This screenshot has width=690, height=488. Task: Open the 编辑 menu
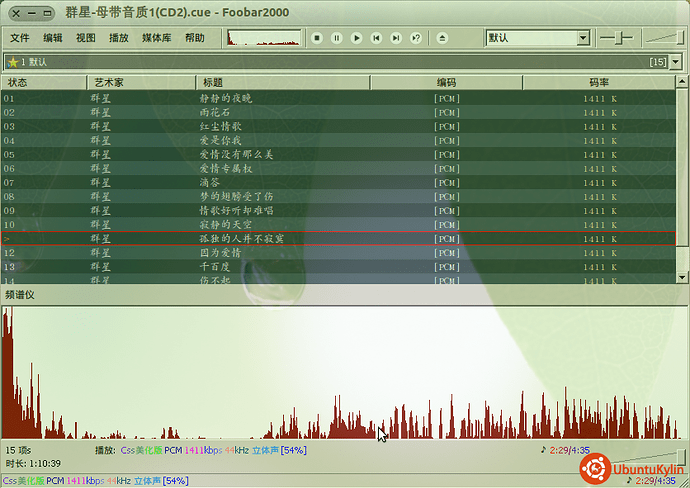[x=53, y=38]
